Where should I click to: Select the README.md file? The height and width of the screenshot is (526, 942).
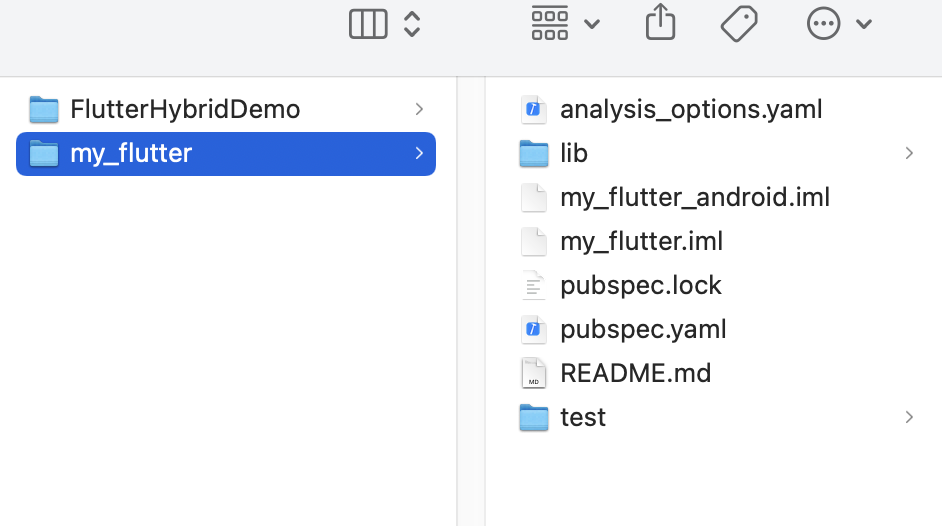(x=635, y=373)
